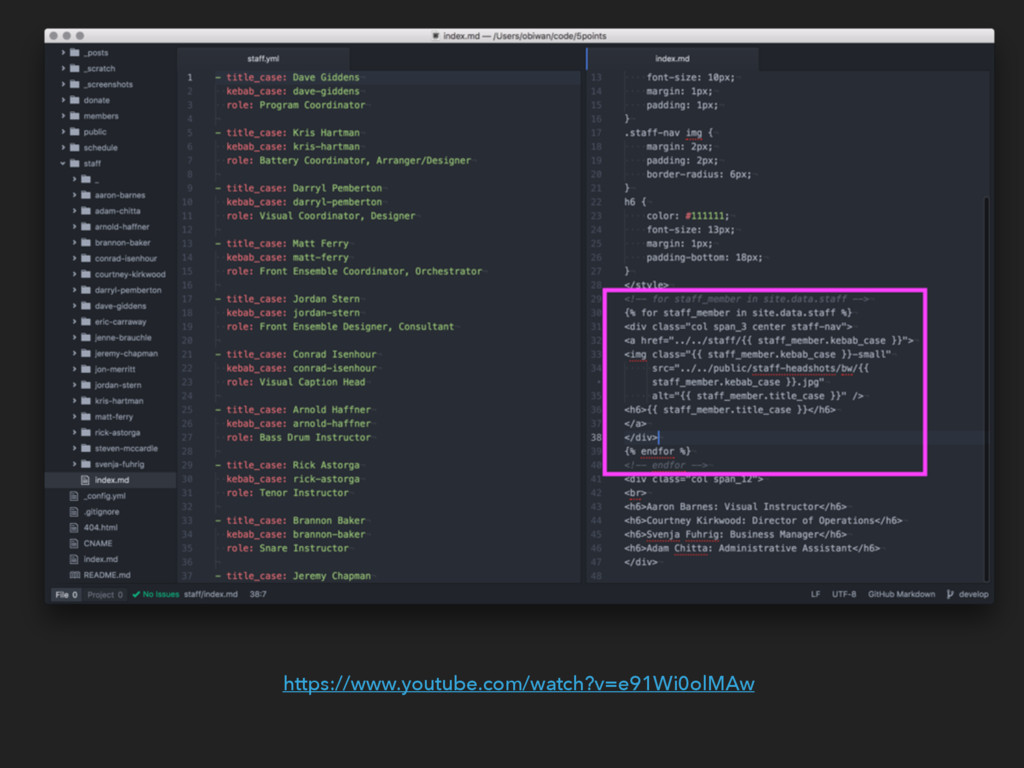
Task: Click the CNAME file icon
Action: [74, 543]
